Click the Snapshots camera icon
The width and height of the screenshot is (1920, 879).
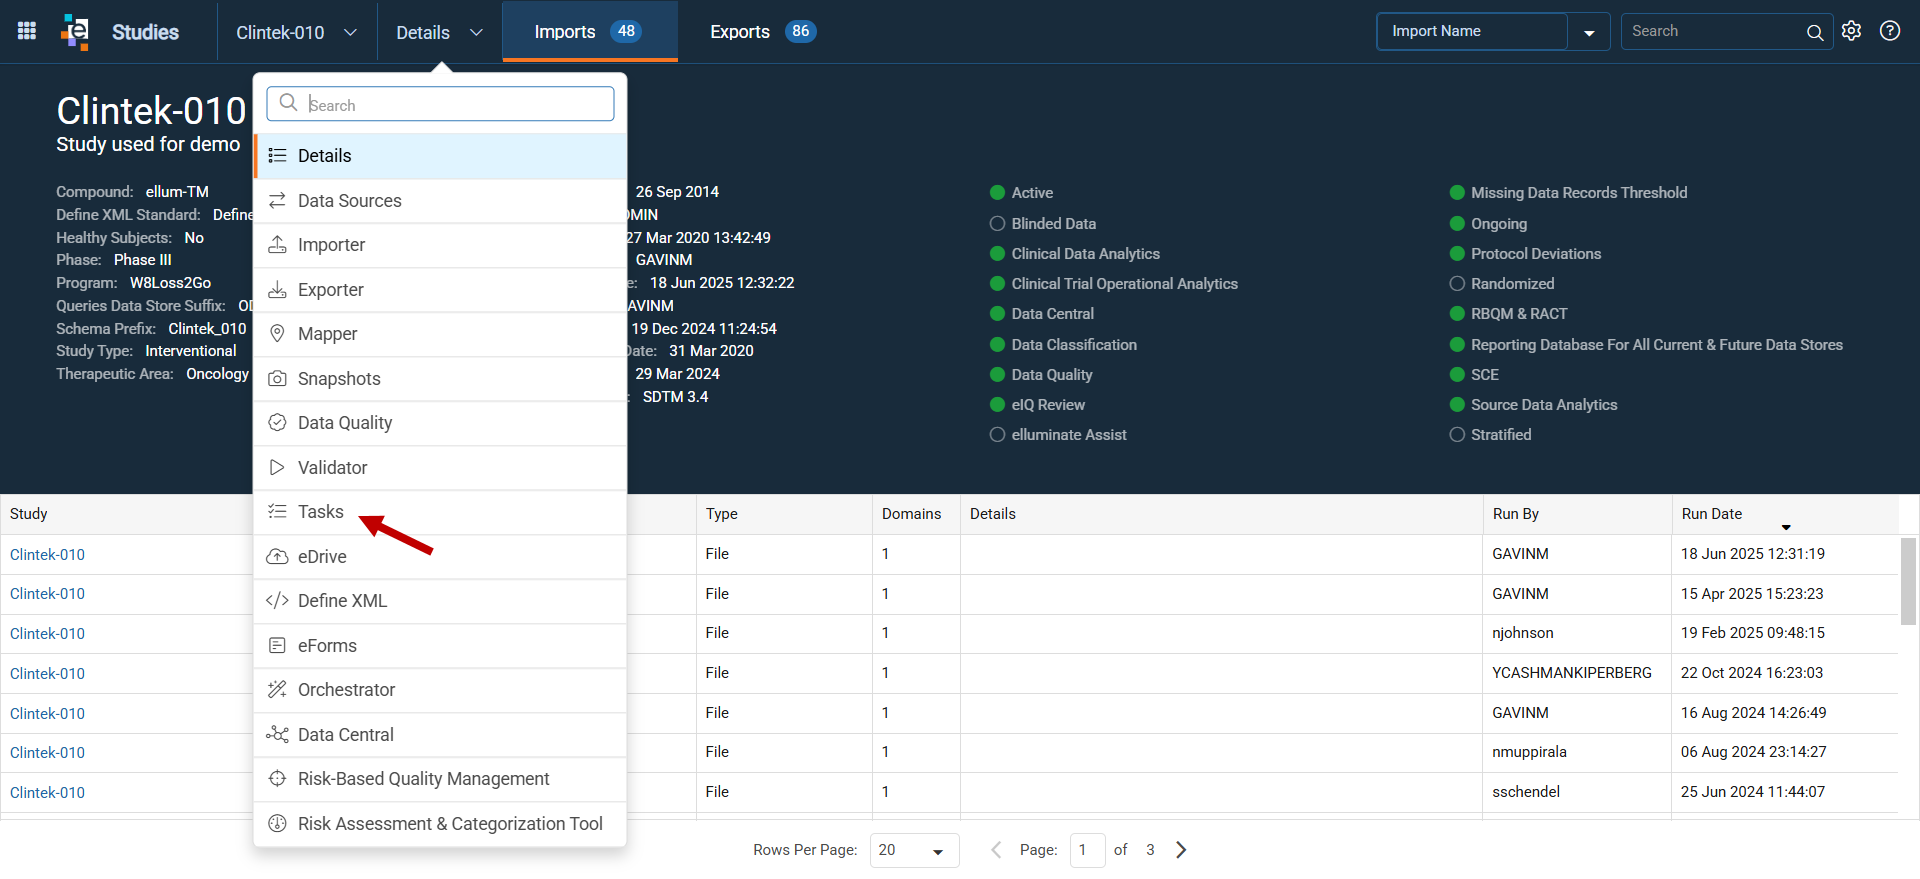point(277,379)
